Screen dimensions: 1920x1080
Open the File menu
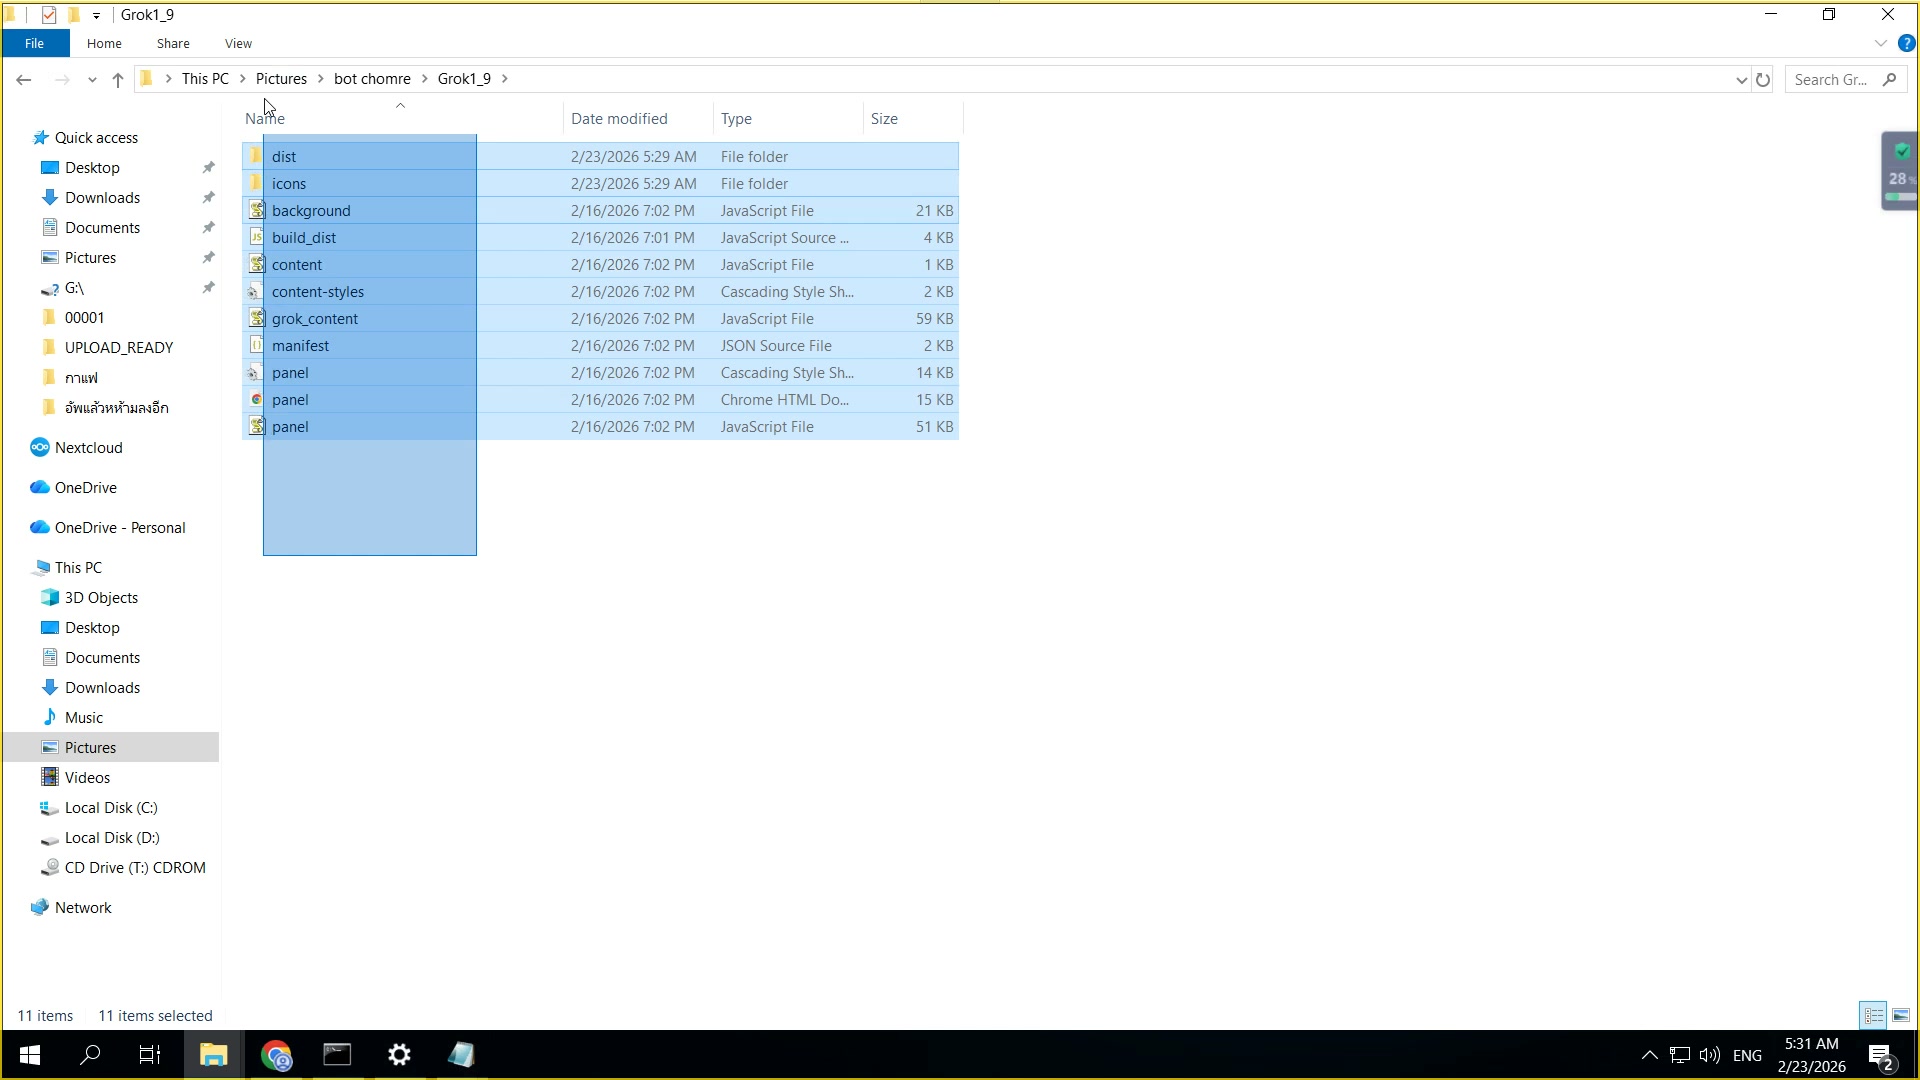coord(34,43)
